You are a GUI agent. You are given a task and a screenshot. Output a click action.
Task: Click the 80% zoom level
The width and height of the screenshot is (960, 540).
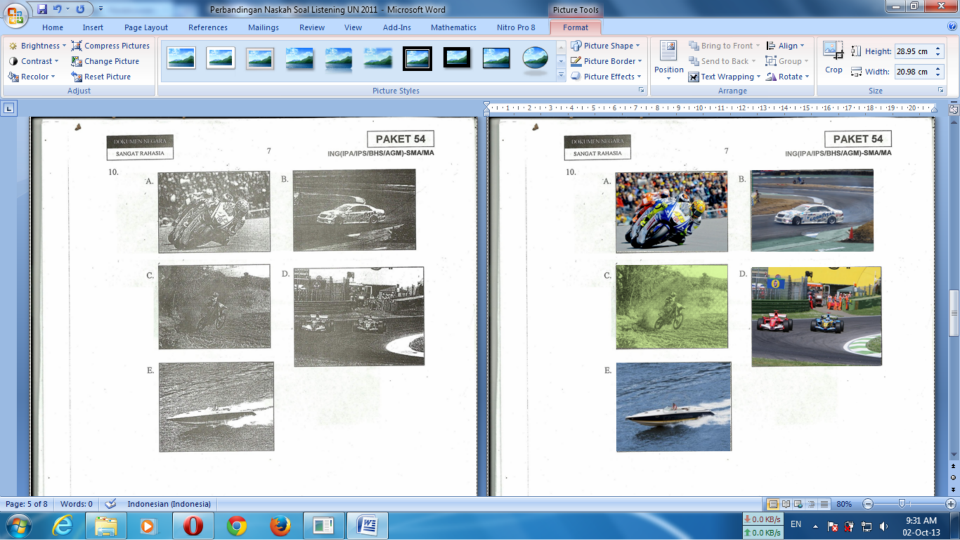844,504
